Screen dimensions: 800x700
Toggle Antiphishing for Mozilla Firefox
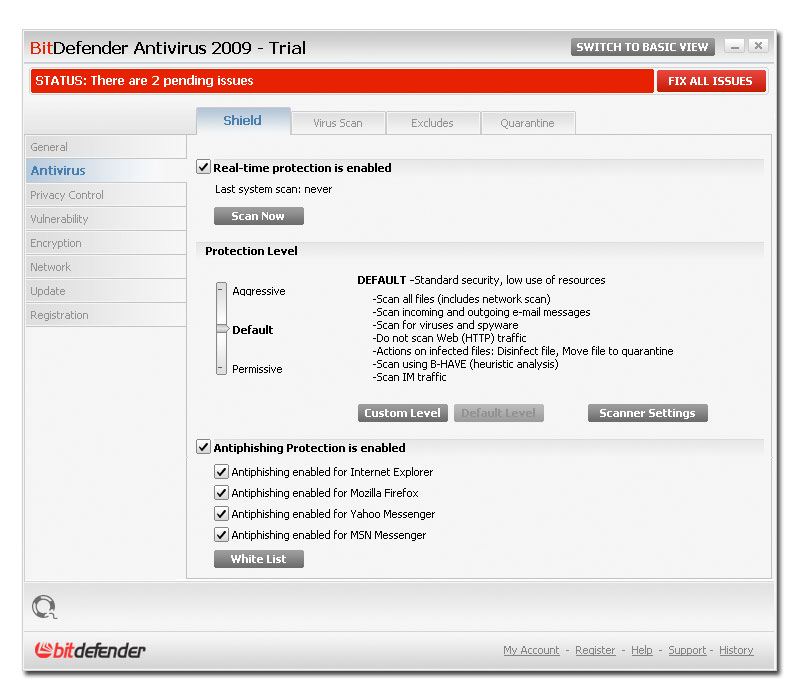tap(221, 492)
